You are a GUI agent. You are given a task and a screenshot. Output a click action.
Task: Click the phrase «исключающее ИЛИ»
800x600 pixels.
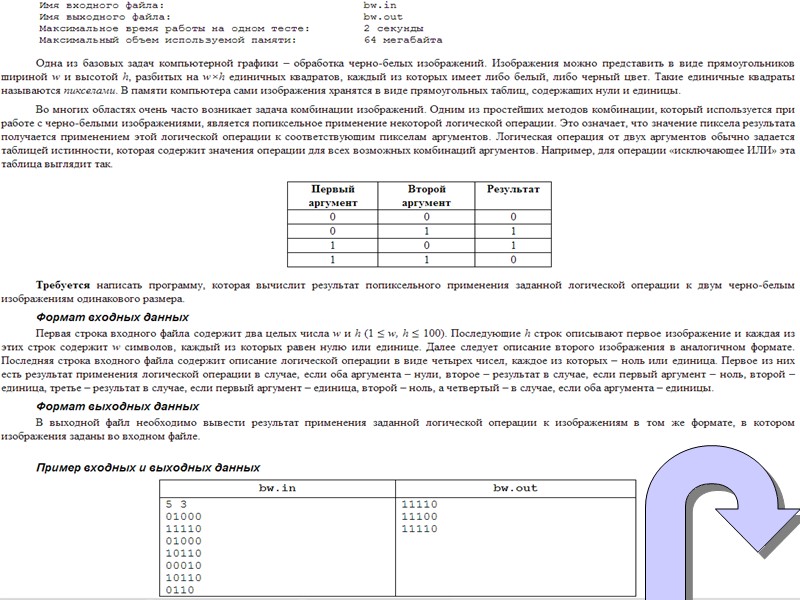coord(721,151)
